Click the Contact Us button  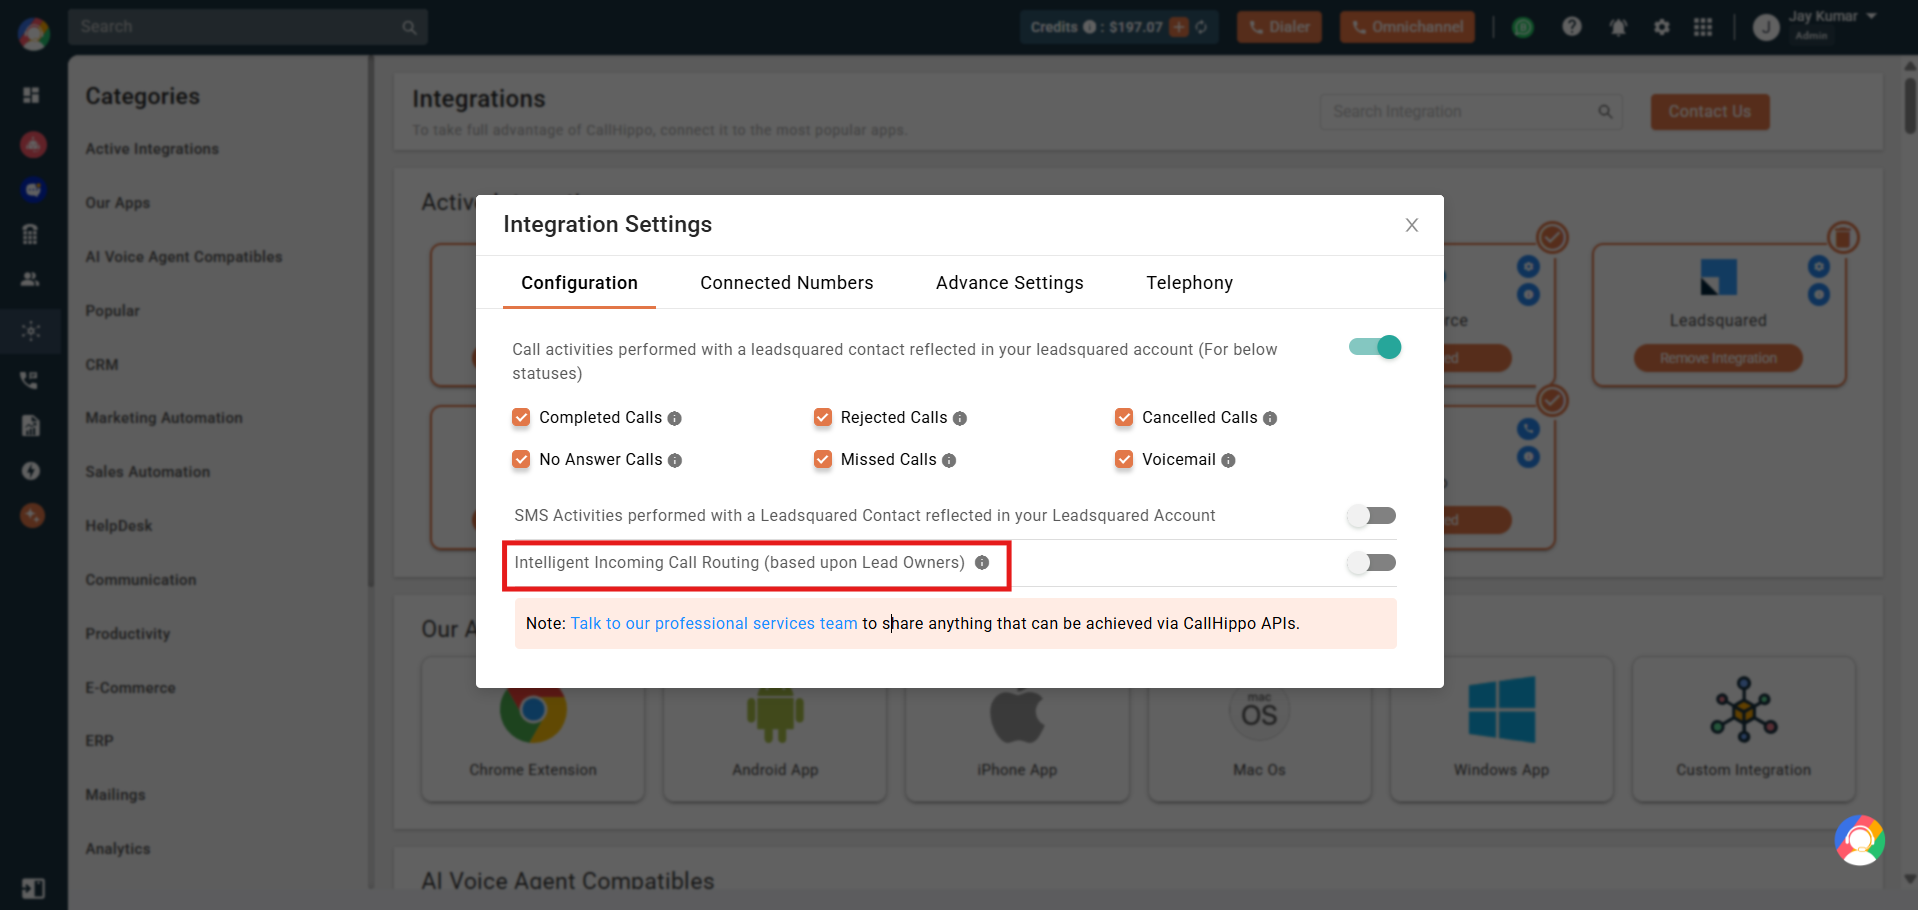click(1710, 111)
